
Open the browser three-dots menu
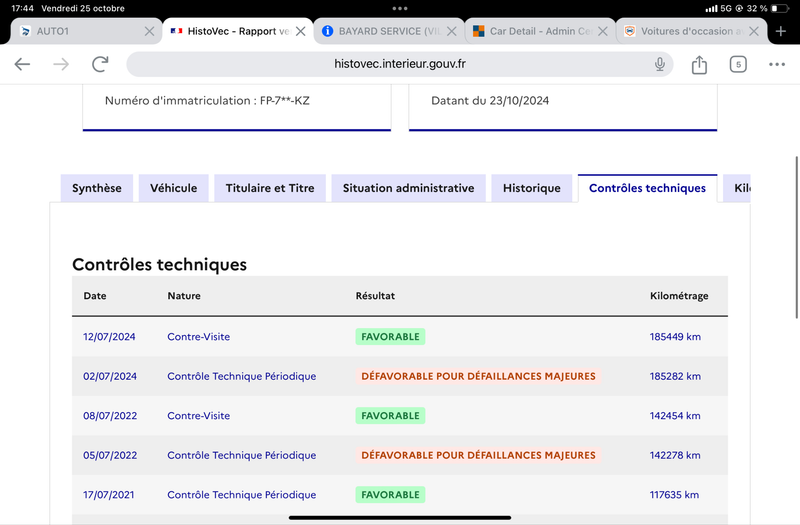click(777, 64)
